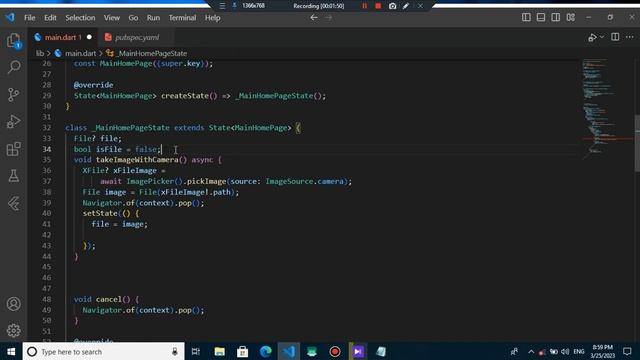The width and height of the screenshot is (640, 360).
Task: Open the Extensions view
Action: (13, 149)
